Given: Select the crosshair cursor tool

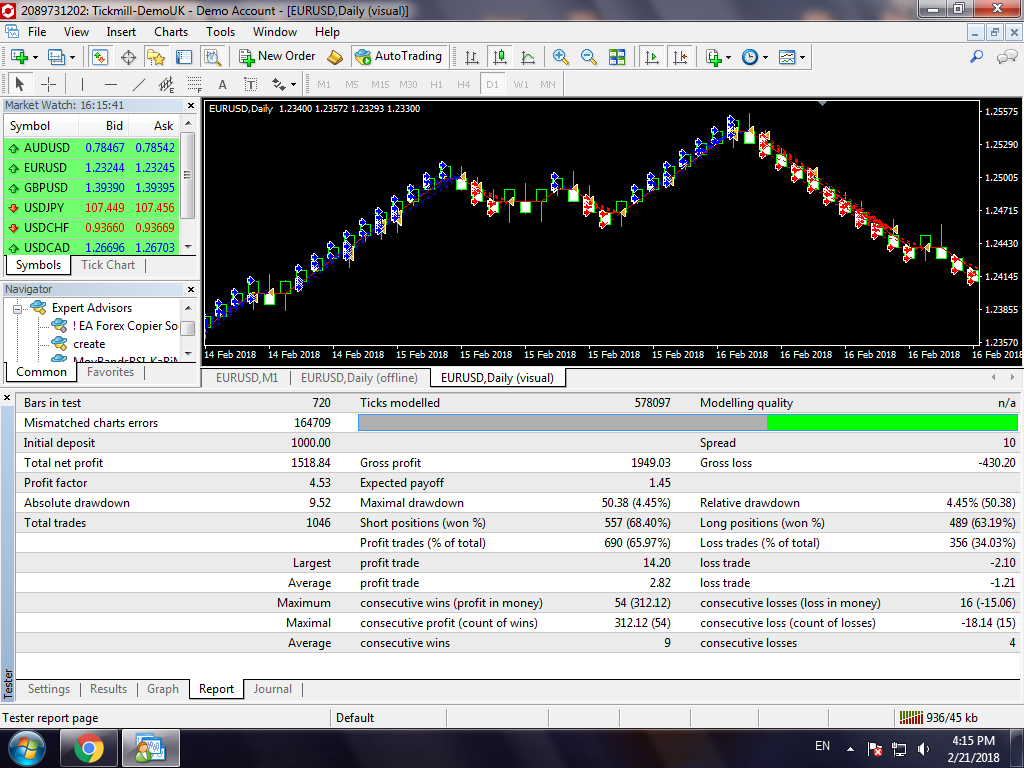Looking at the screenshot, I should pos(47,84).
